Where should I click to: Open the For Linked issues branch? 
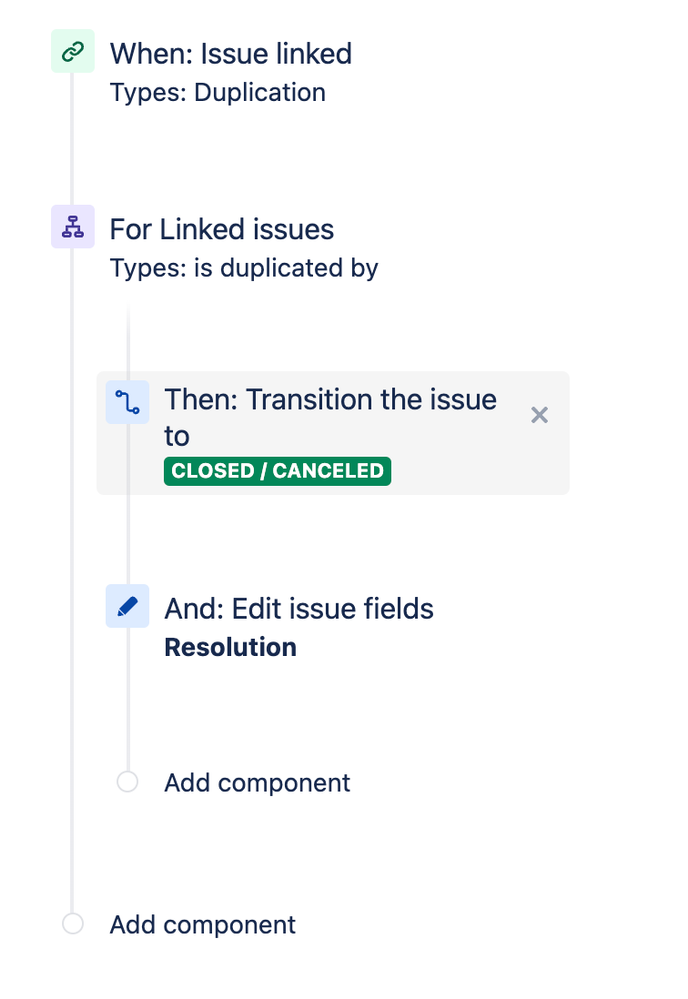[222, 229]
